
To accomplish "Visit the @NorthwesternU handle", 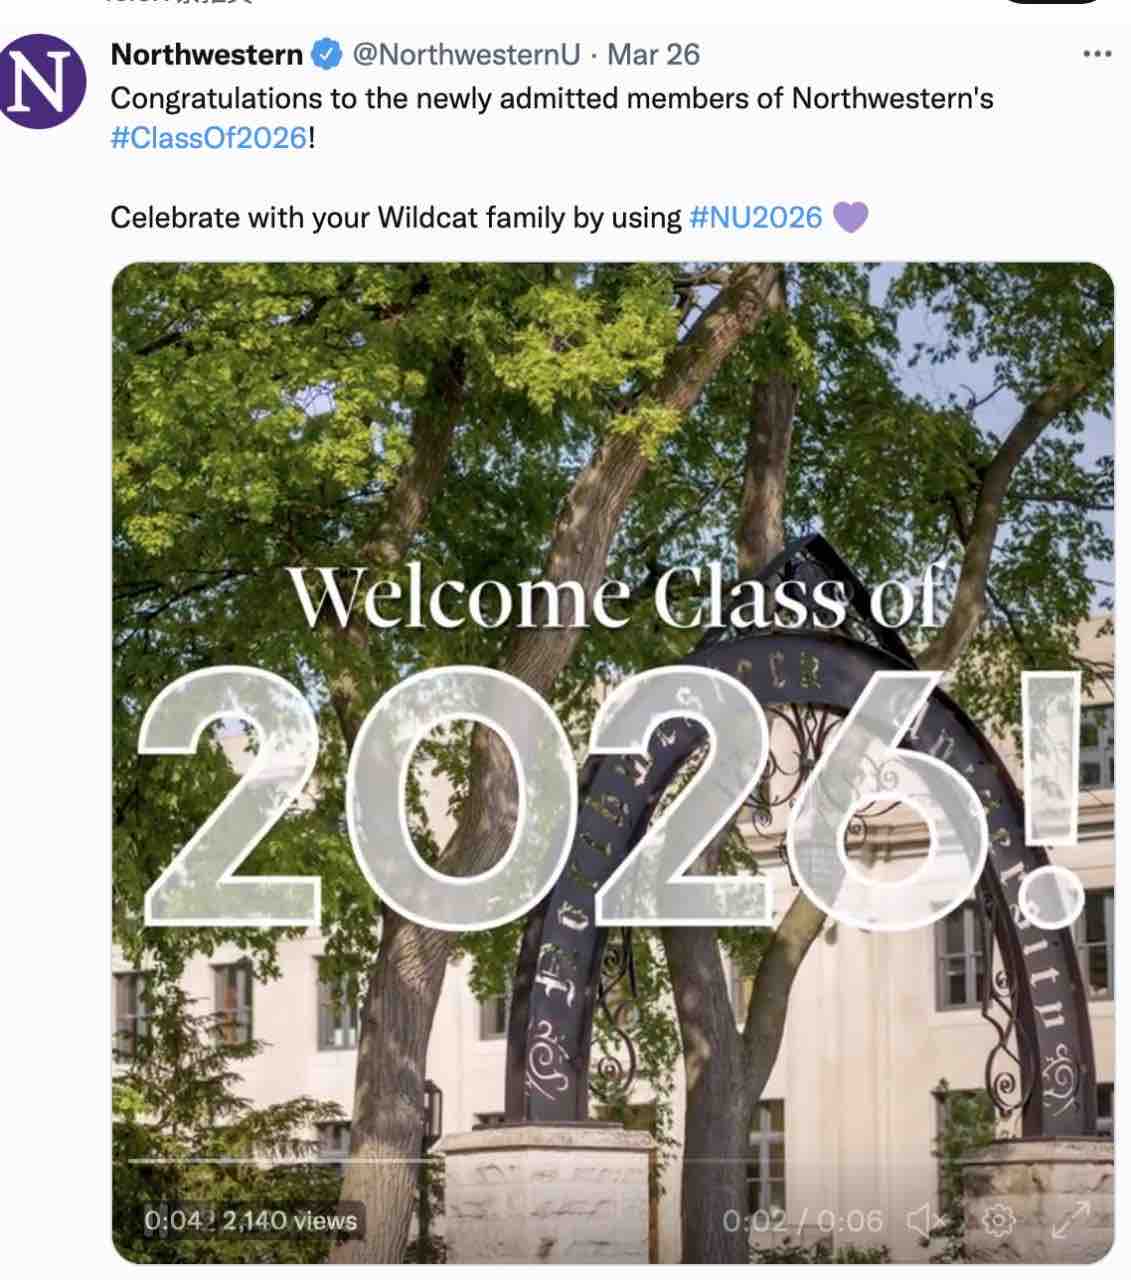I will point(466,54).
